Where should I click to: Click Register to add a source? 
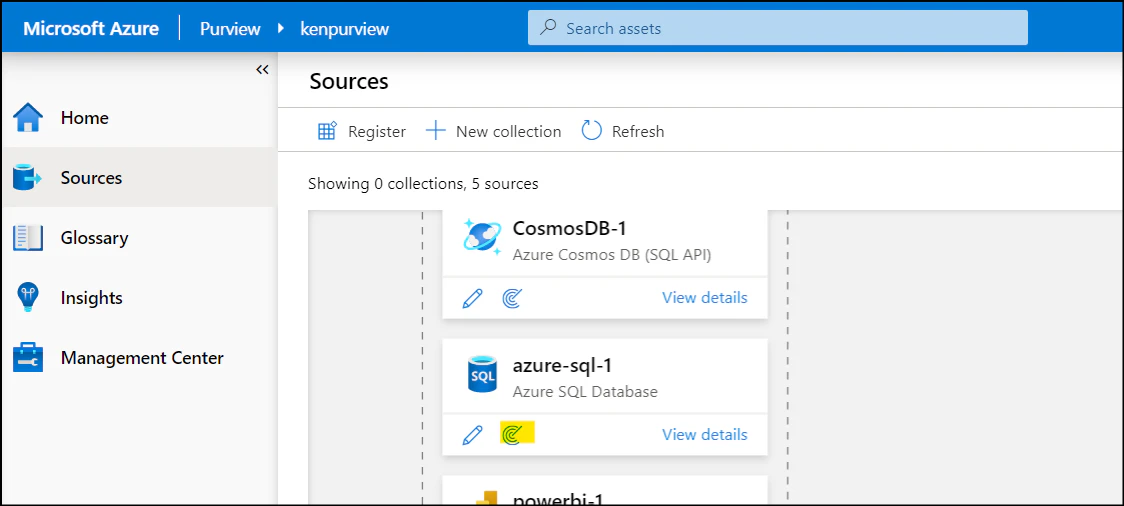362,132
